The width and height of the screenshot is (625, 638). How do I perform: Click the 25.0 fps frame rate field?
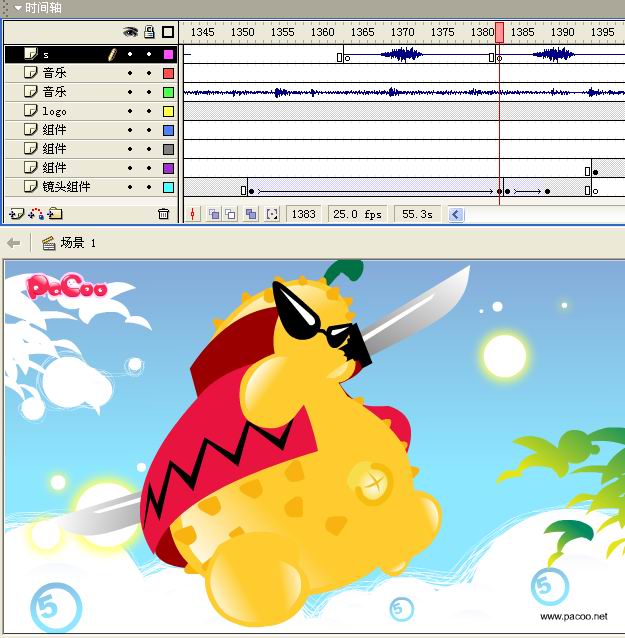point(357,214)
